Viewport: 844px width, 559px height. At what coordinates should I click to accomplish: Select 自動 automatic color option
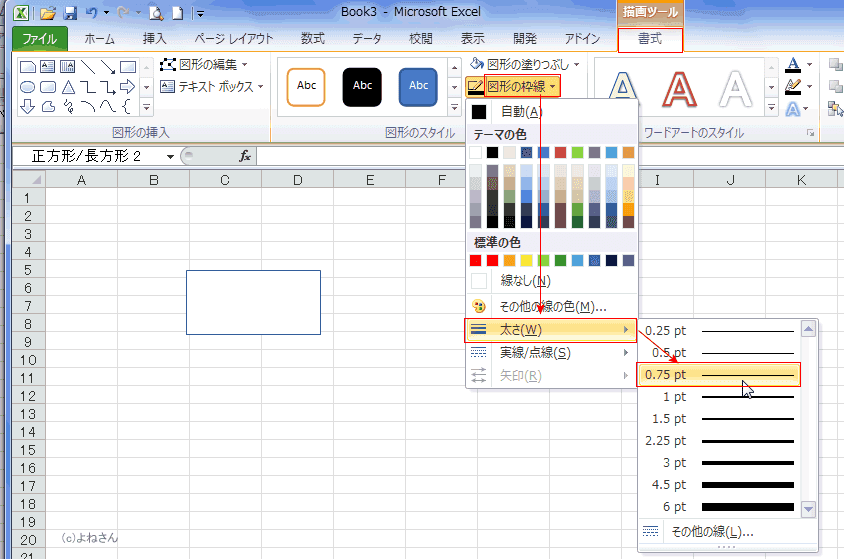(520, 112)
